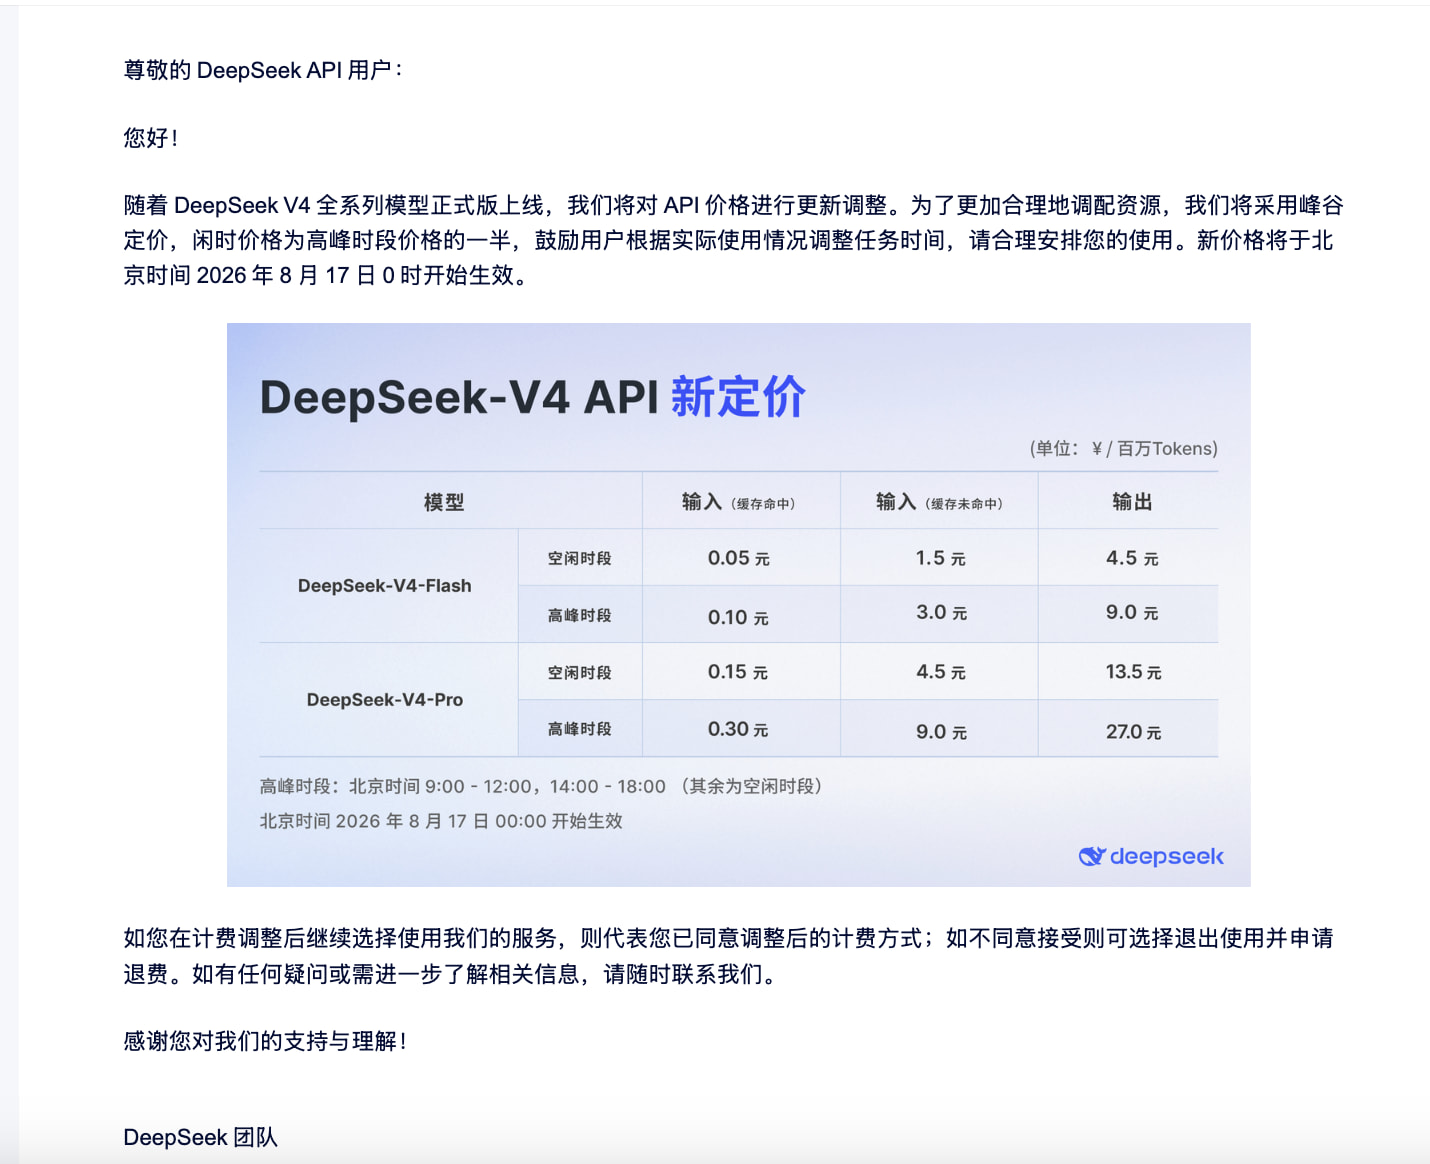Click the "1.5 元" price cell
Screen dimensions: 1430x1164
pyautogui.click(x=940, y=558)
